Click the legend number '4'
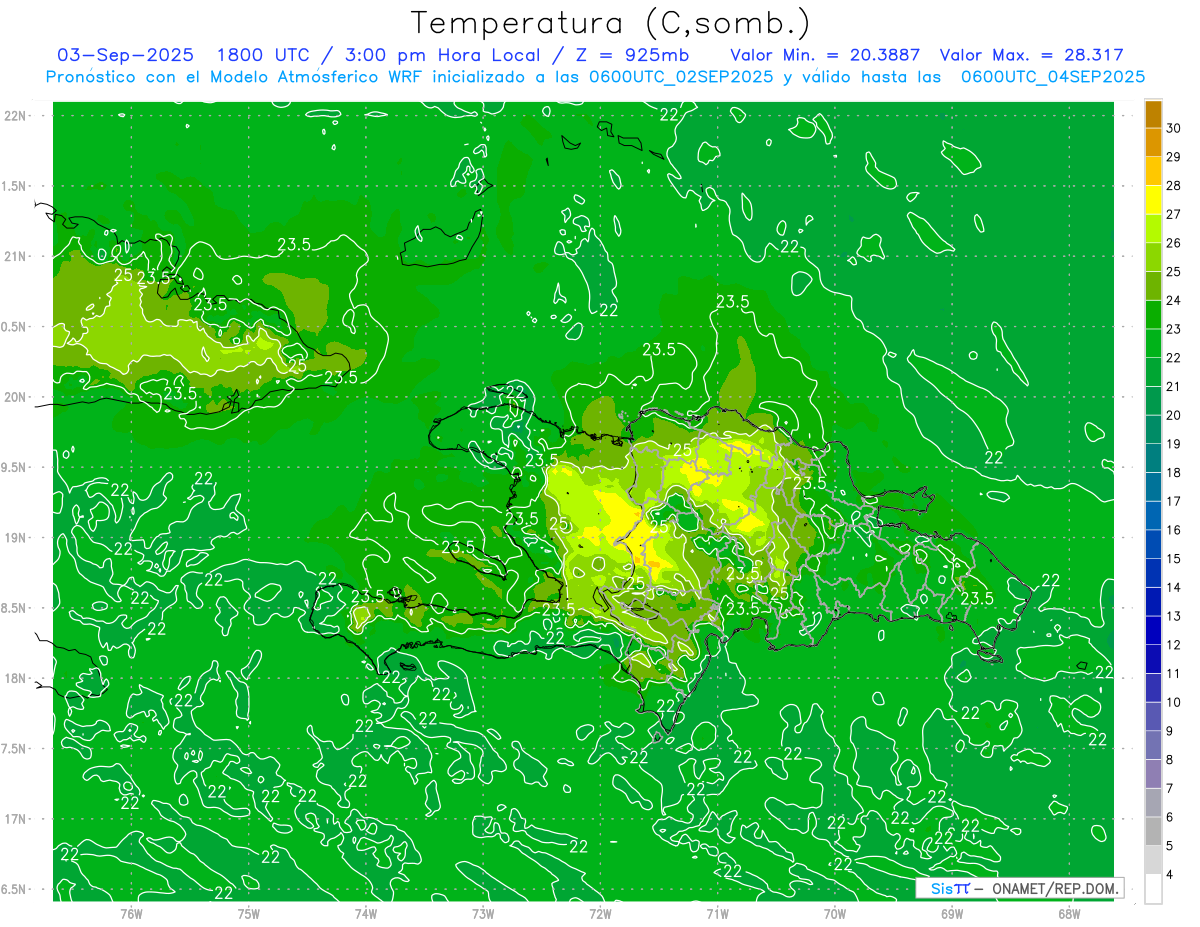The height and width of the screenshot is (927, 1200). click(x=1171, y=875)
